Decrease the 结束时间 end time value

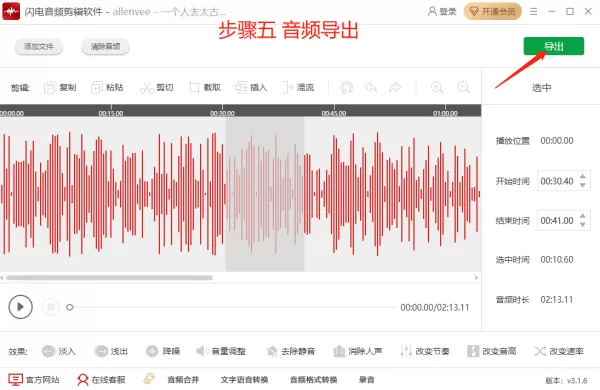582,225
